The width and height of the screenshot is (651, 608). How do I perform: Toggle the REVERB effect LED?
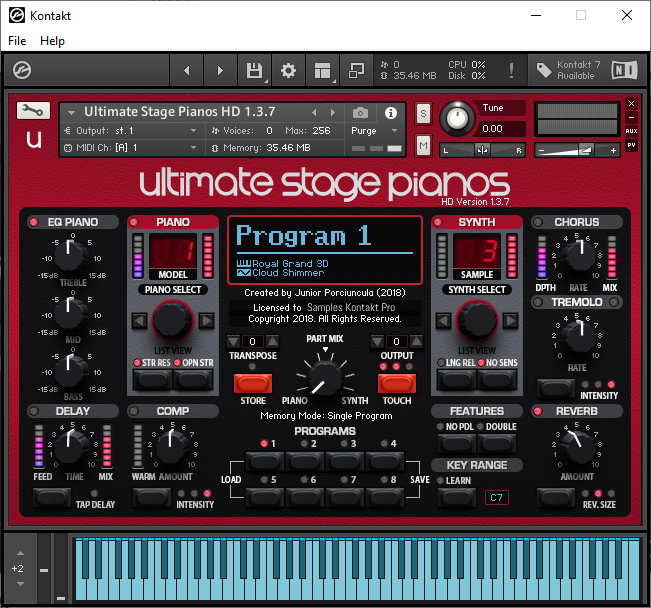point(538,411)
